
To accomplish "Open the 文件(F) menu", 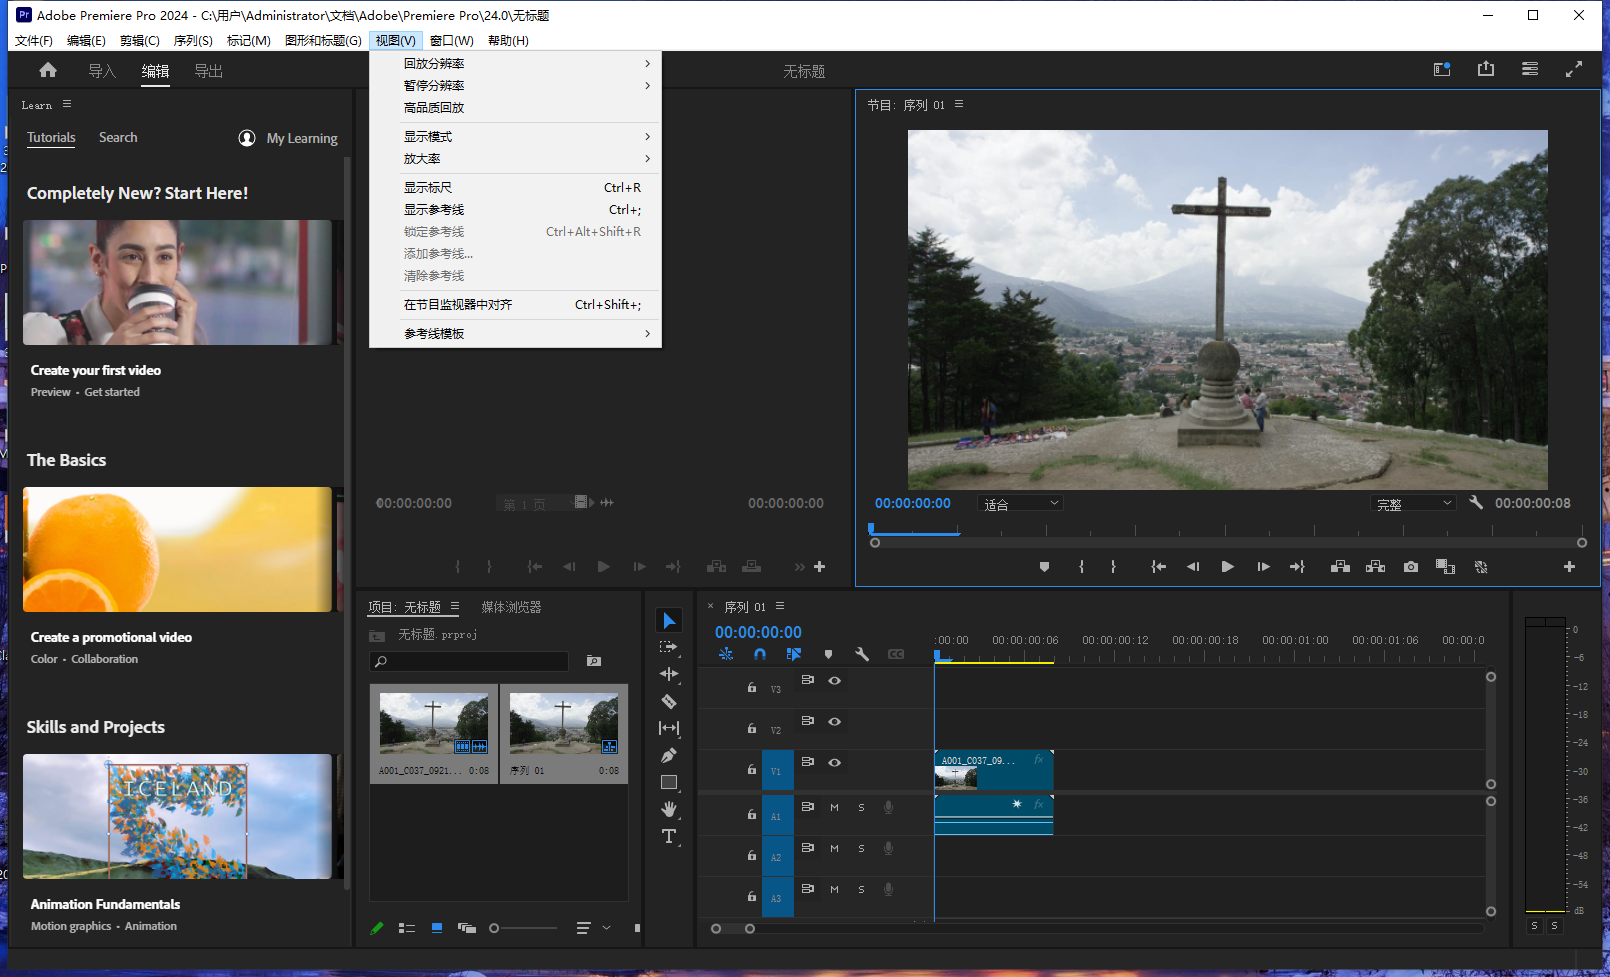I will click(x=33, y=40).
